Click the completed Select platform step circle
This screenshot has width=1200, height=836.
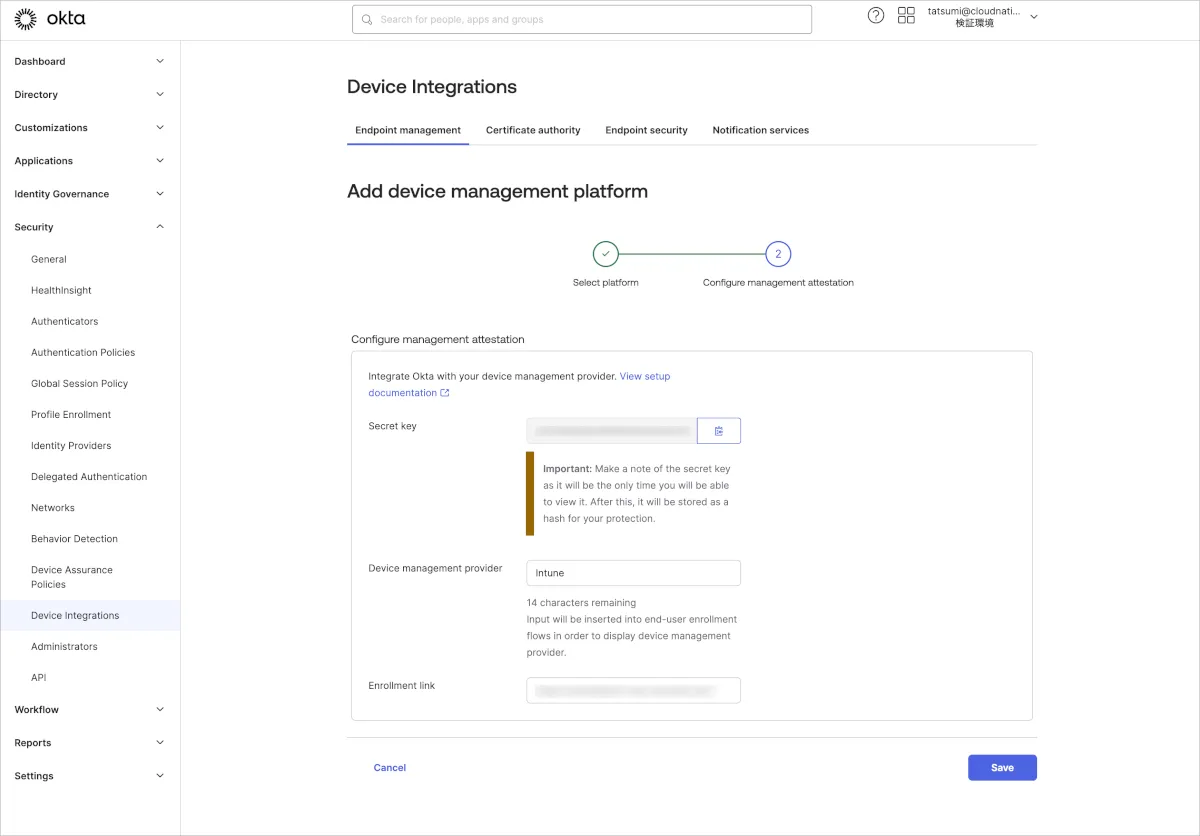click(605, 254)
